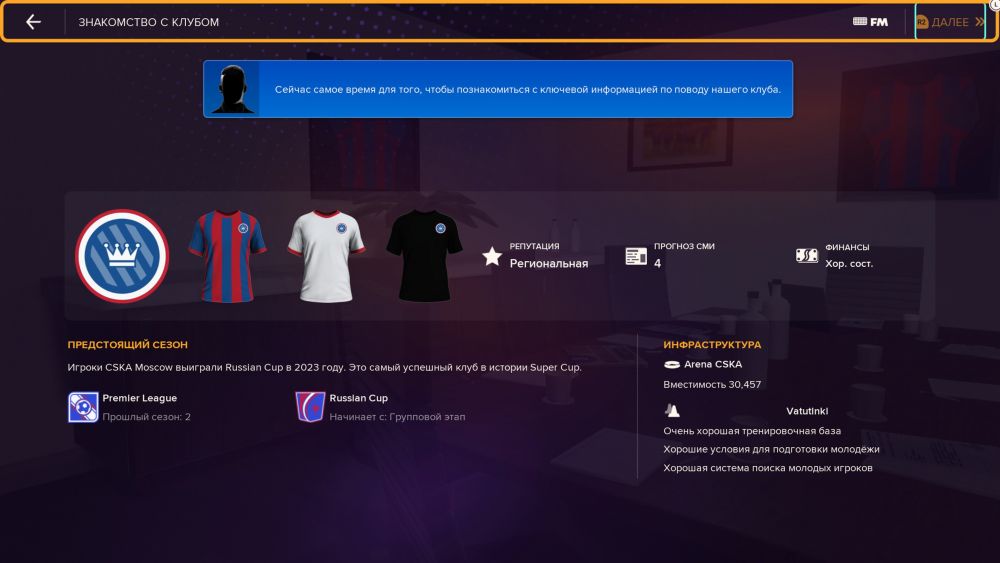The image size is (1000, 563).
Task: Click the manager silhouette avatar
Action: pyautogui.click(x=232, y=89)
